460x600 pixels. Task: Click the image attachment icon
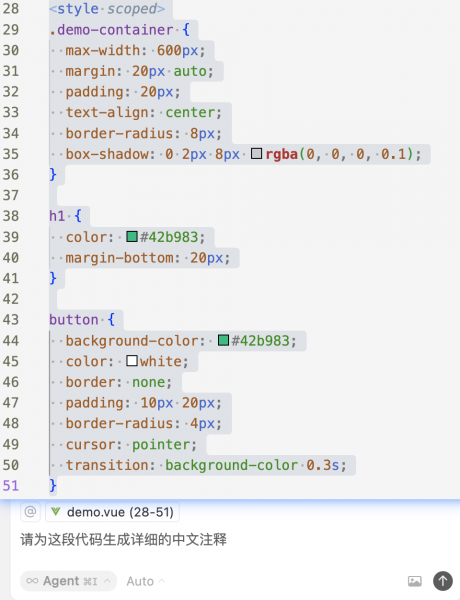(x=415, y=581)
